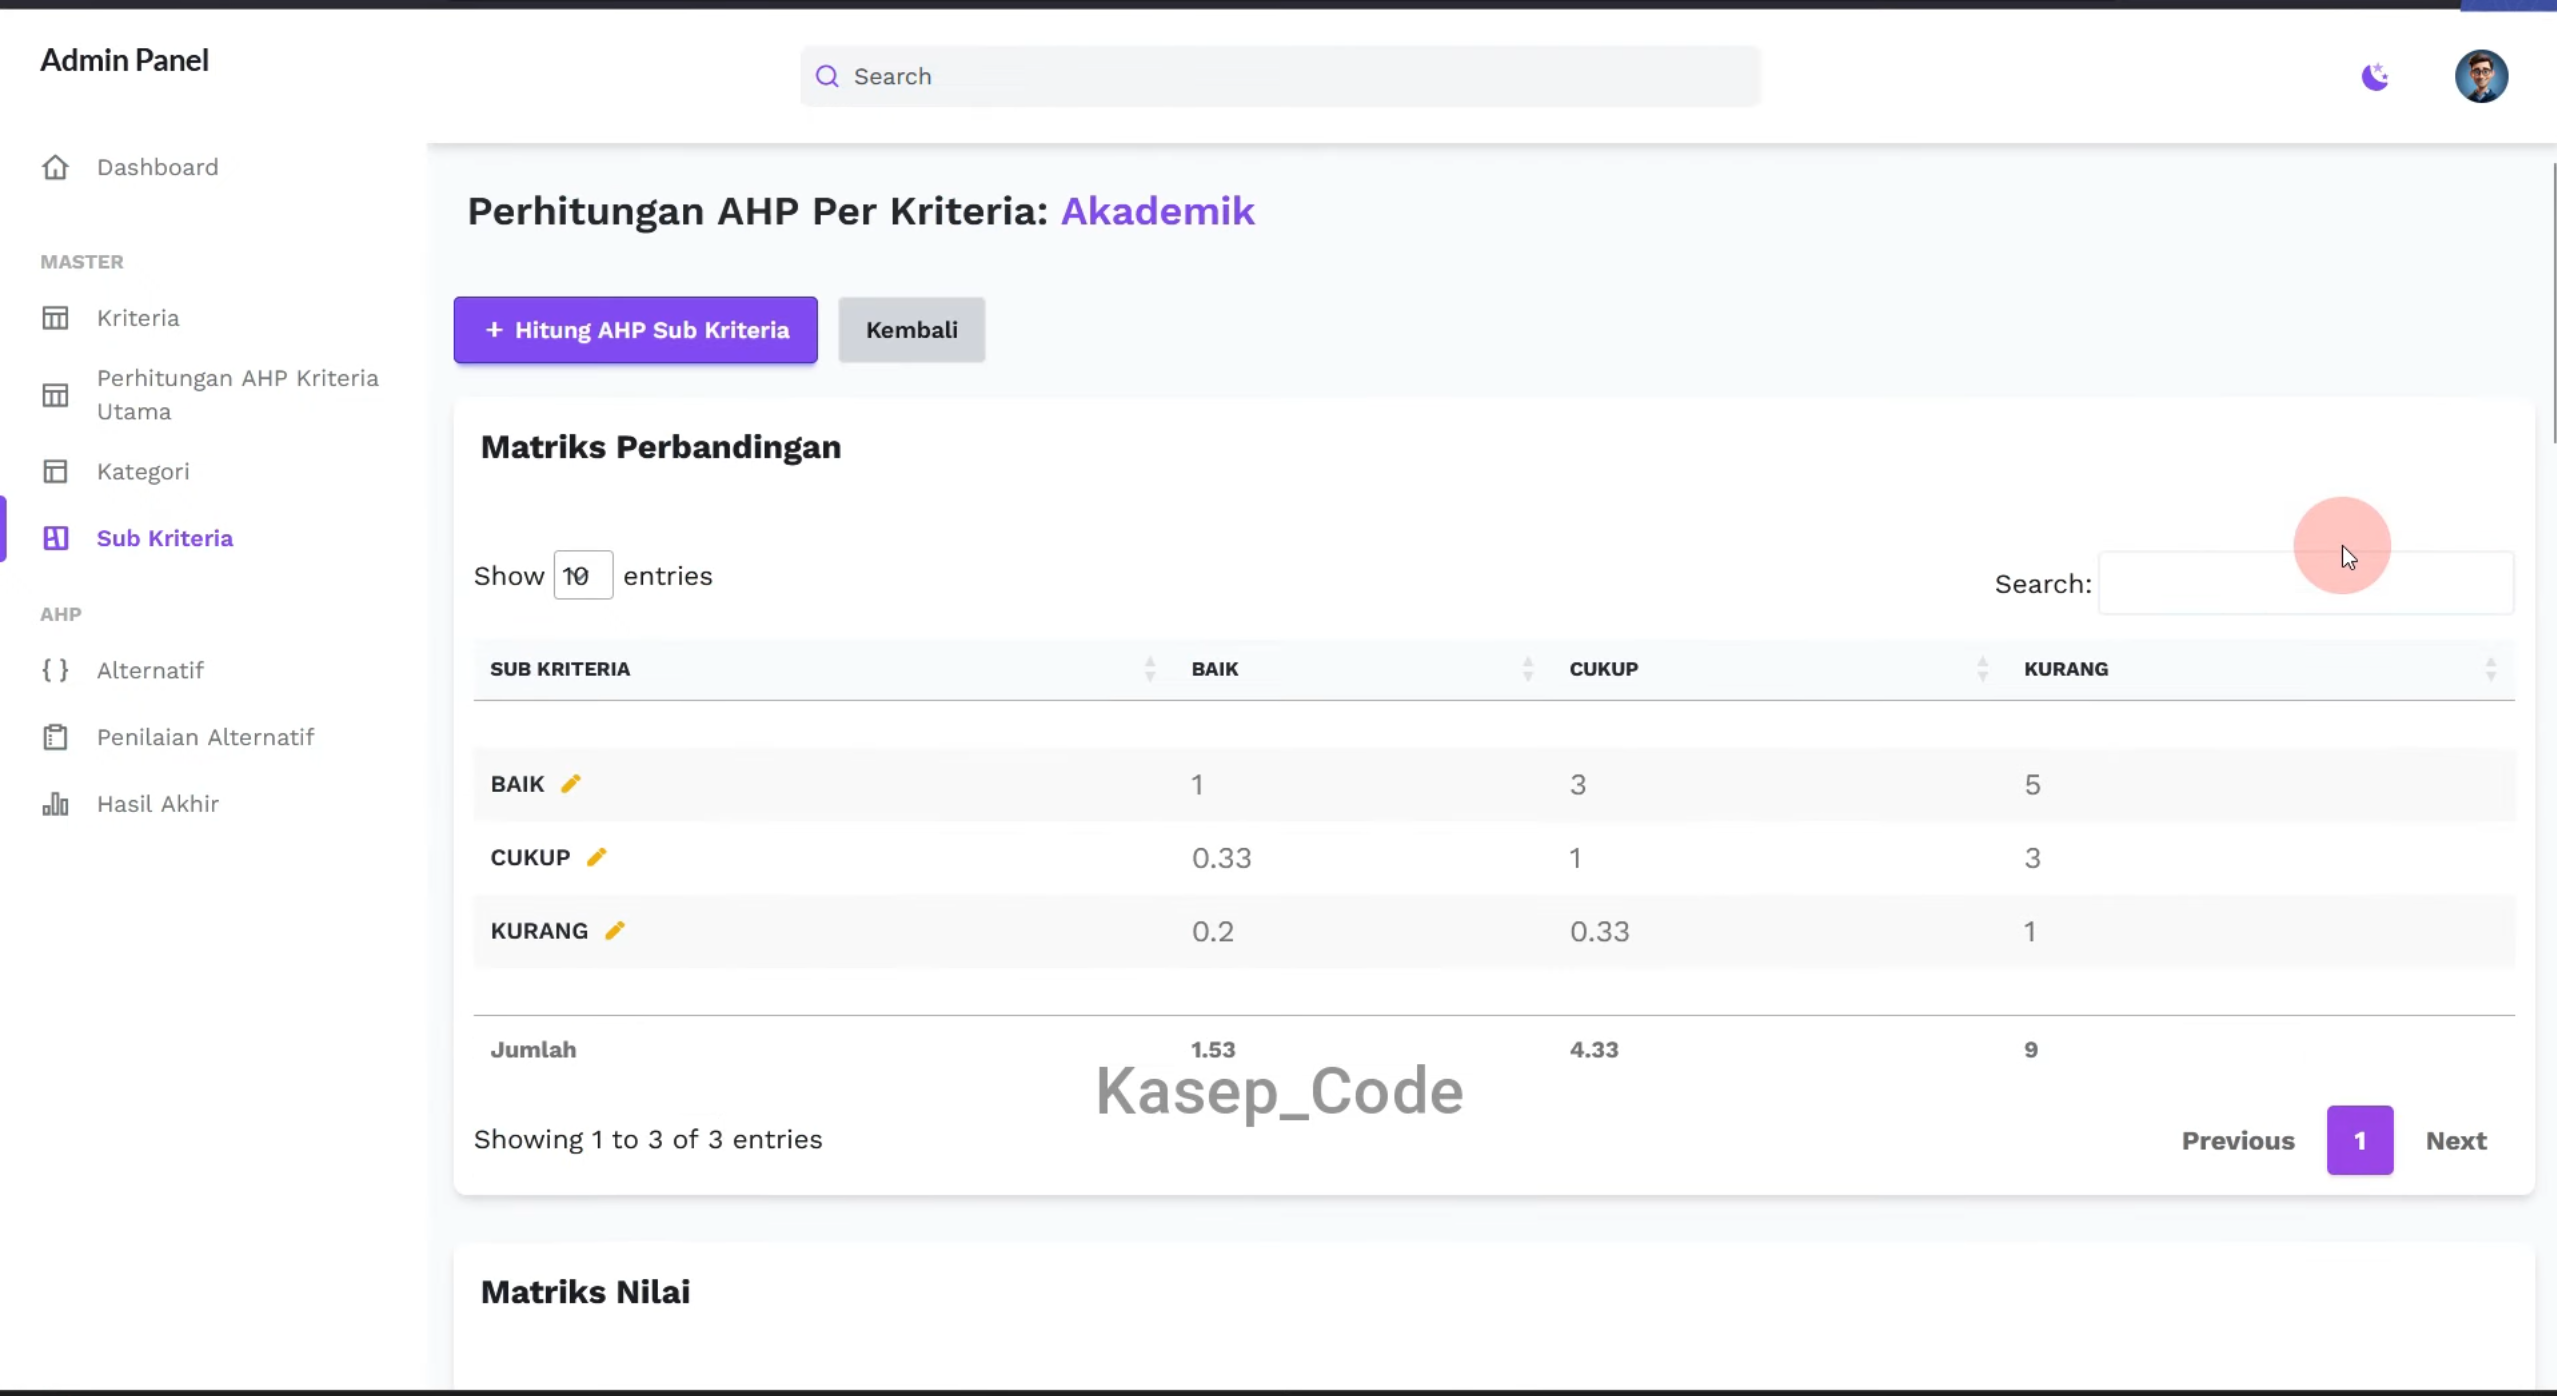Select page 1 in pagination
This screenshot has width=2557, height=1396.
(2360, 1140)
